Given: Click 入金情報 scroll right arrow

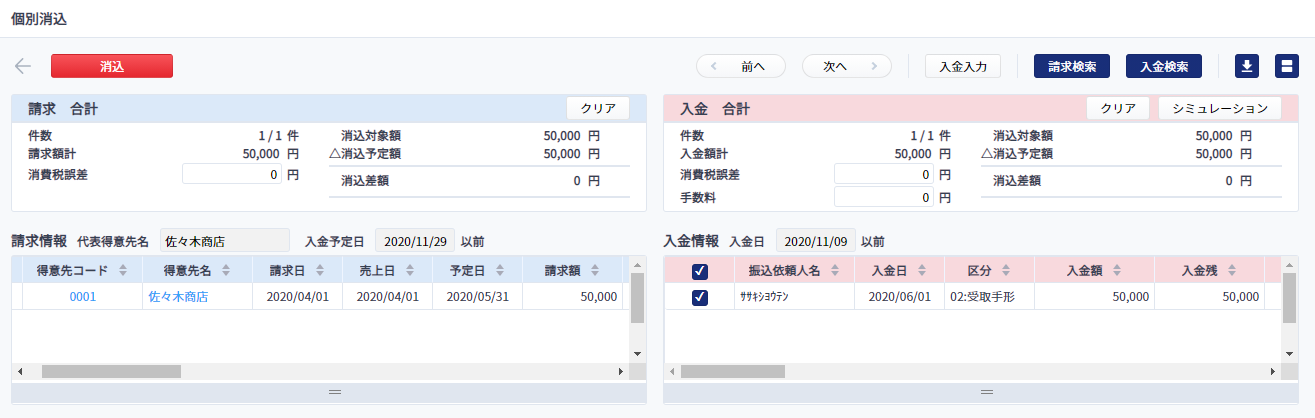Looking at the screenshot, I should click(x=1273, y=371).
